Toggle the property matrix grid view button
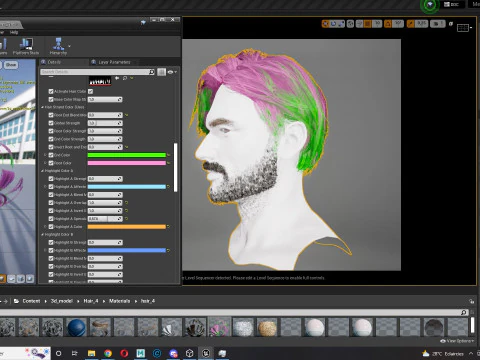This screenshot has width=480, height=360. [161, 72]
